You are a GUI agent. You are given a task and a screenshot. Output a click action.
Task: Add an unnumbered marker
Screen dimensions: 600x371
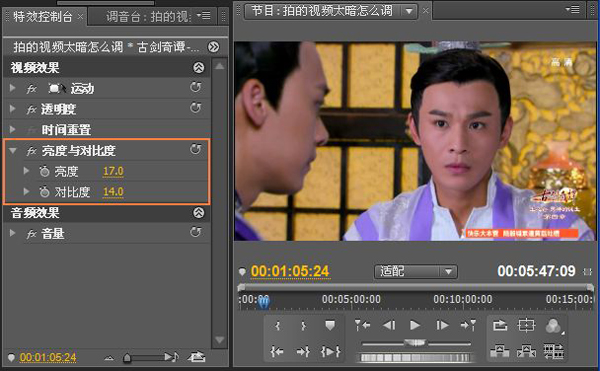point(330,325)
